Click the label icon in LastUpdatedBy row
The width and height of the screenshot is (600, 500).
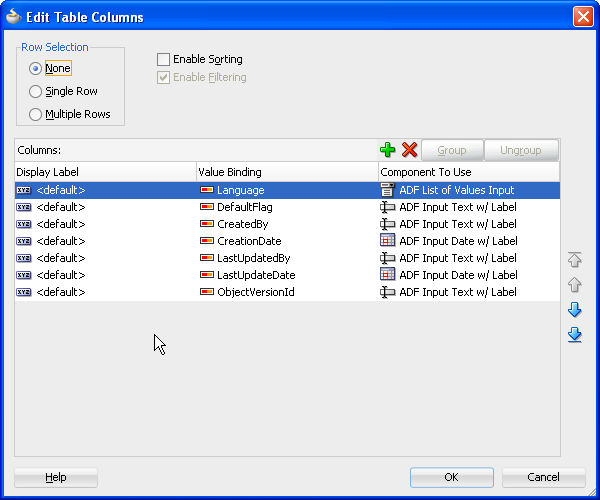pos(24,258)
